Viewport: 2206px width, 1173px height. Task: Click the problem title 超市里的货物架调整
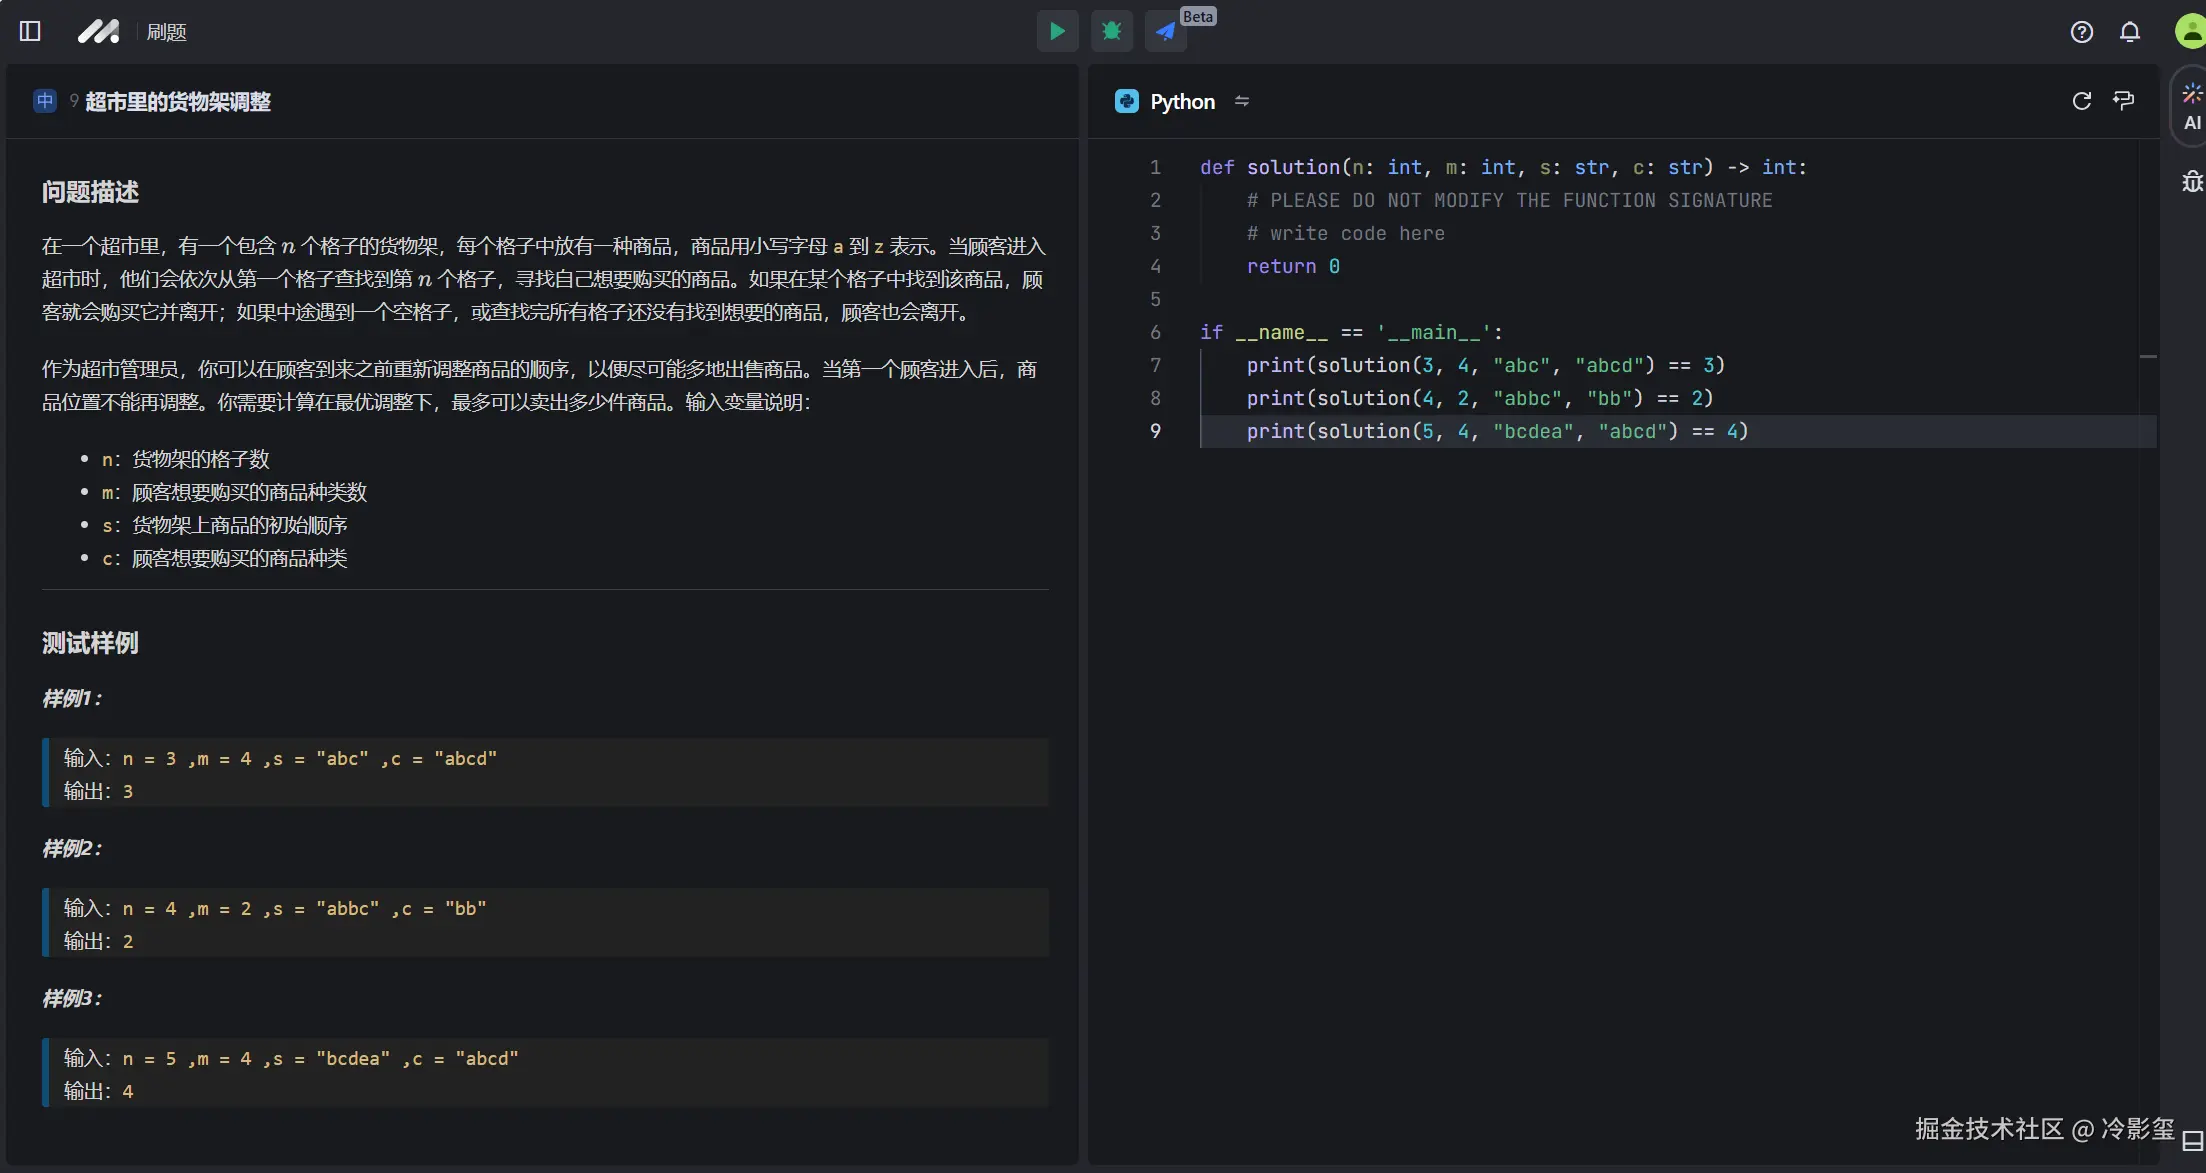coord(178,101)
